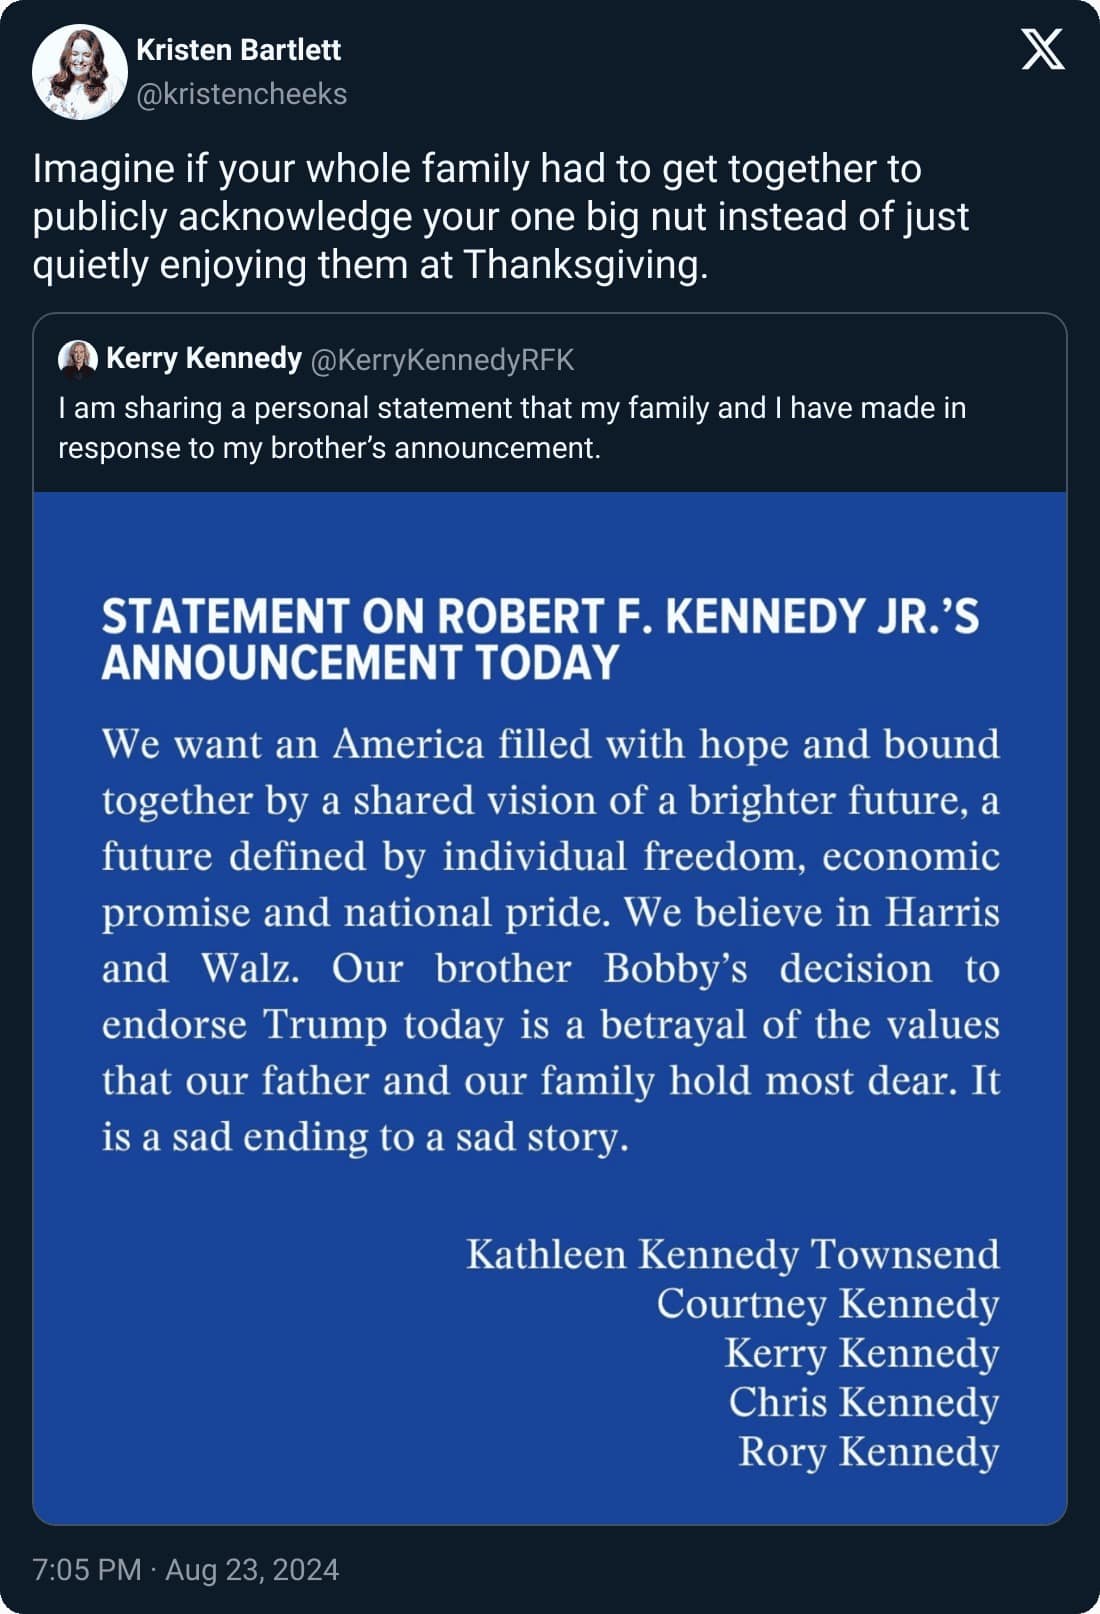Viewport: 1100px width, 1614px height.
Task: Click the "is a sad ending to a sad story" line
Action: [365, 1137]
